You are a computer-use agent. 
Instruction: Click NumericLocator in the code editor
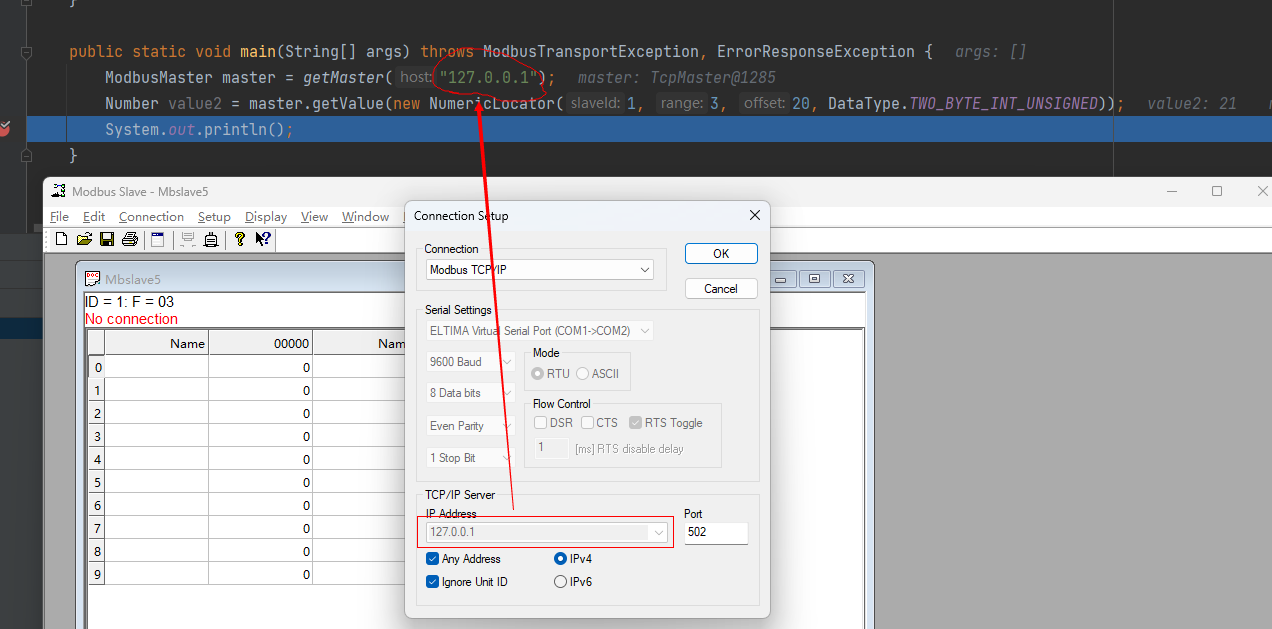[492, 104]
